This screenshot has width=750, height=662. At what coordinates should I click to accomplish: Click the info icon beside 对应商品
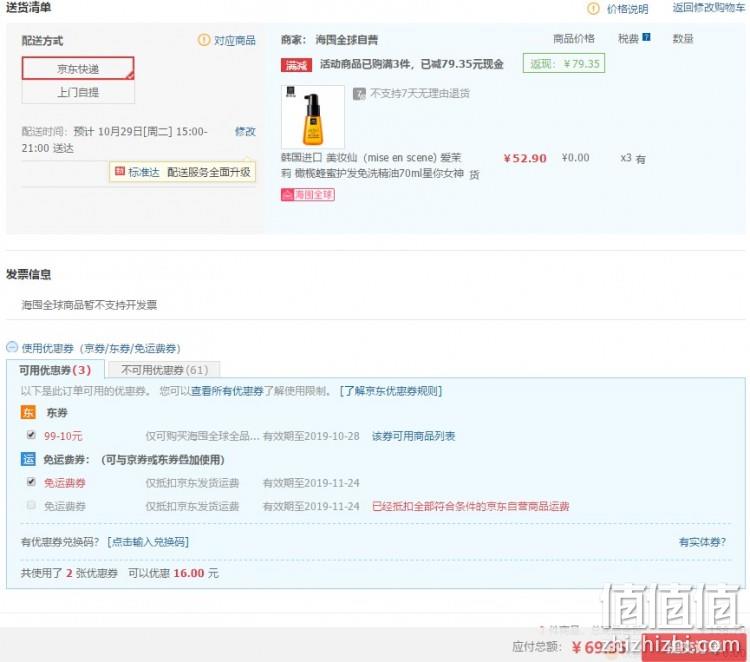click(x=204, y=40)
